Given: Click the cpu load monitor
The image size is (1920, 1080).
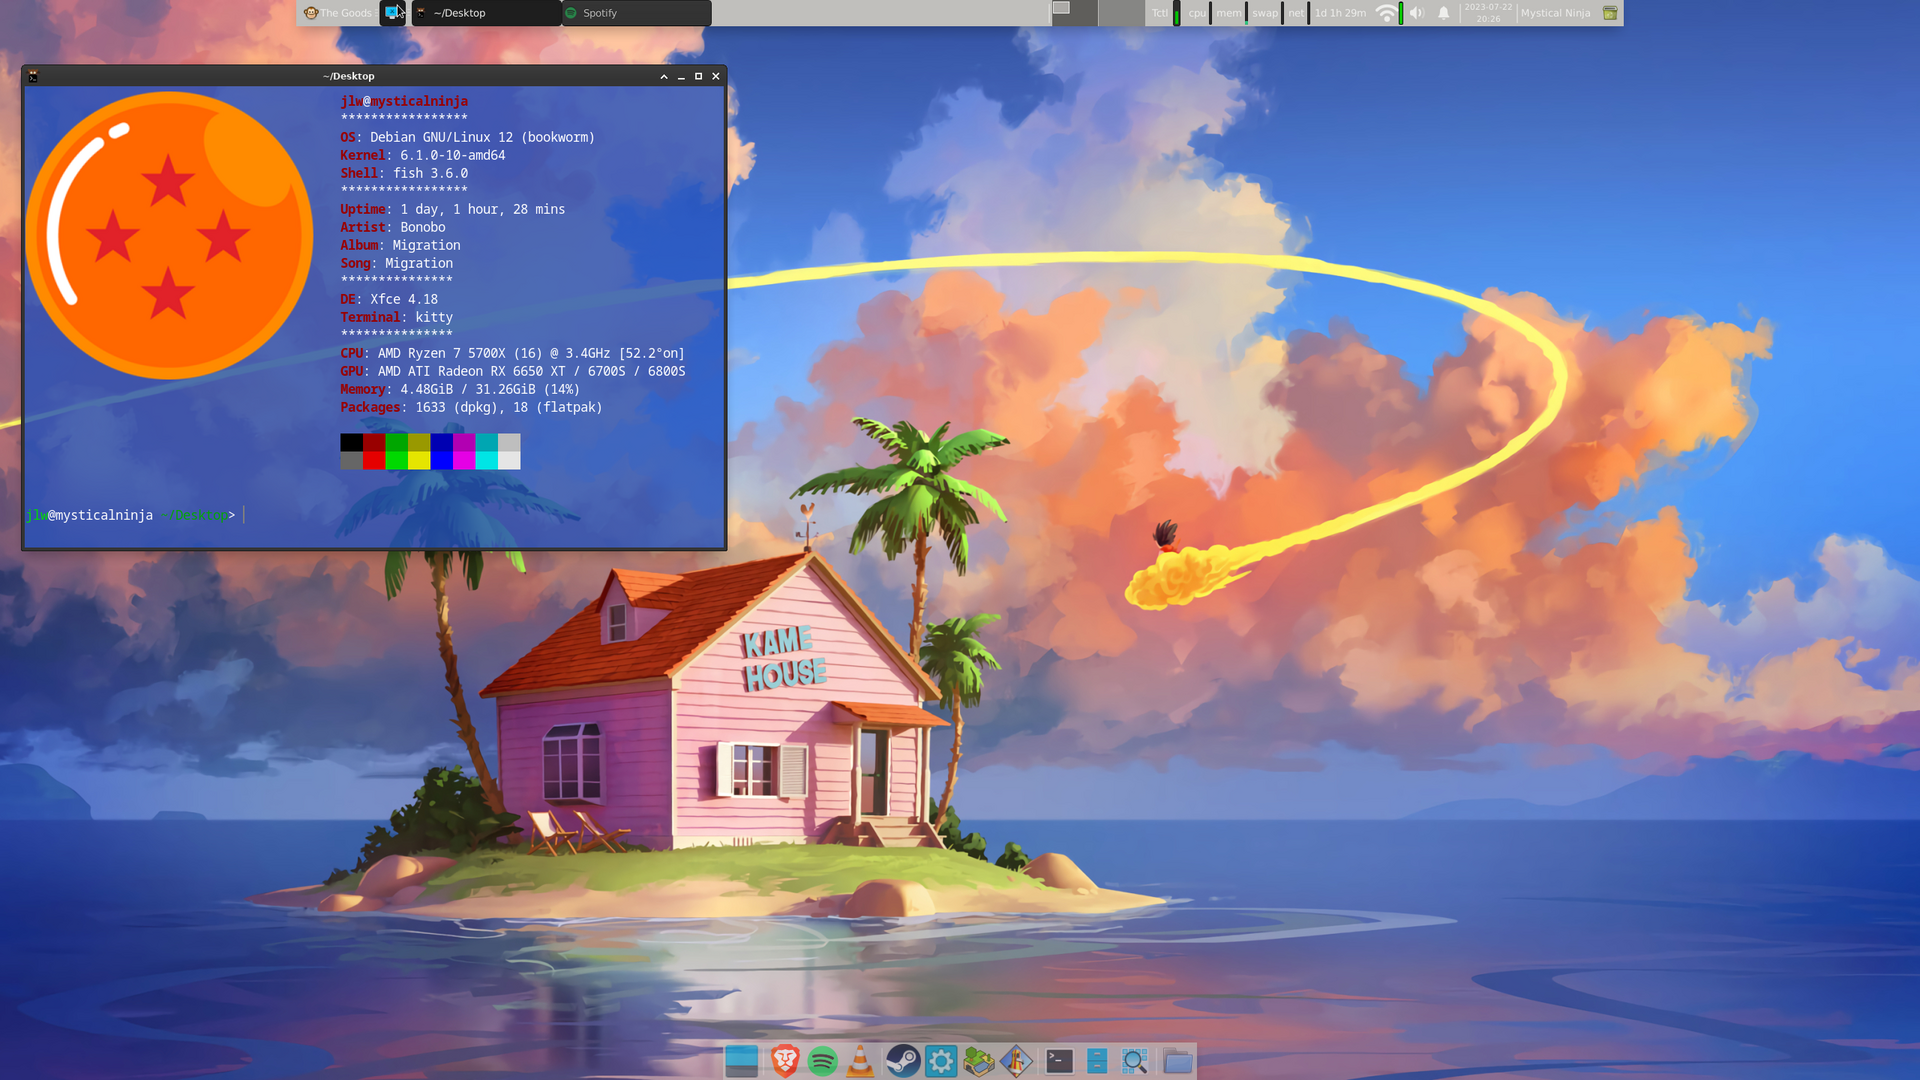Looking at the screenshot, I should click(1200, 13).
